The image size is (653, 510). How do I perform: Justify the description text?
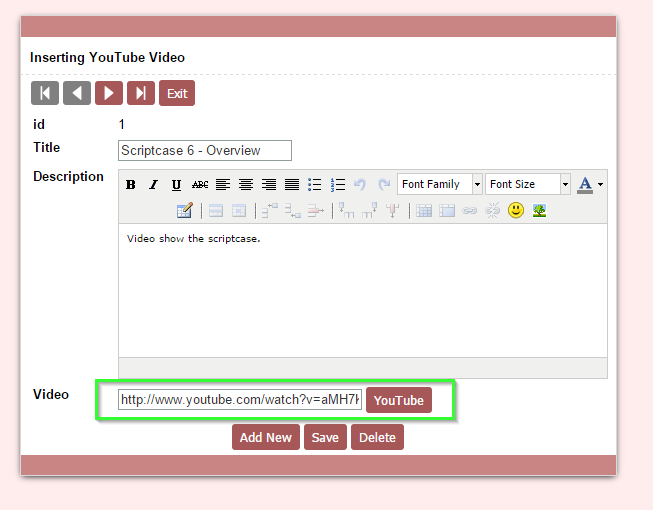coord(292,185)
